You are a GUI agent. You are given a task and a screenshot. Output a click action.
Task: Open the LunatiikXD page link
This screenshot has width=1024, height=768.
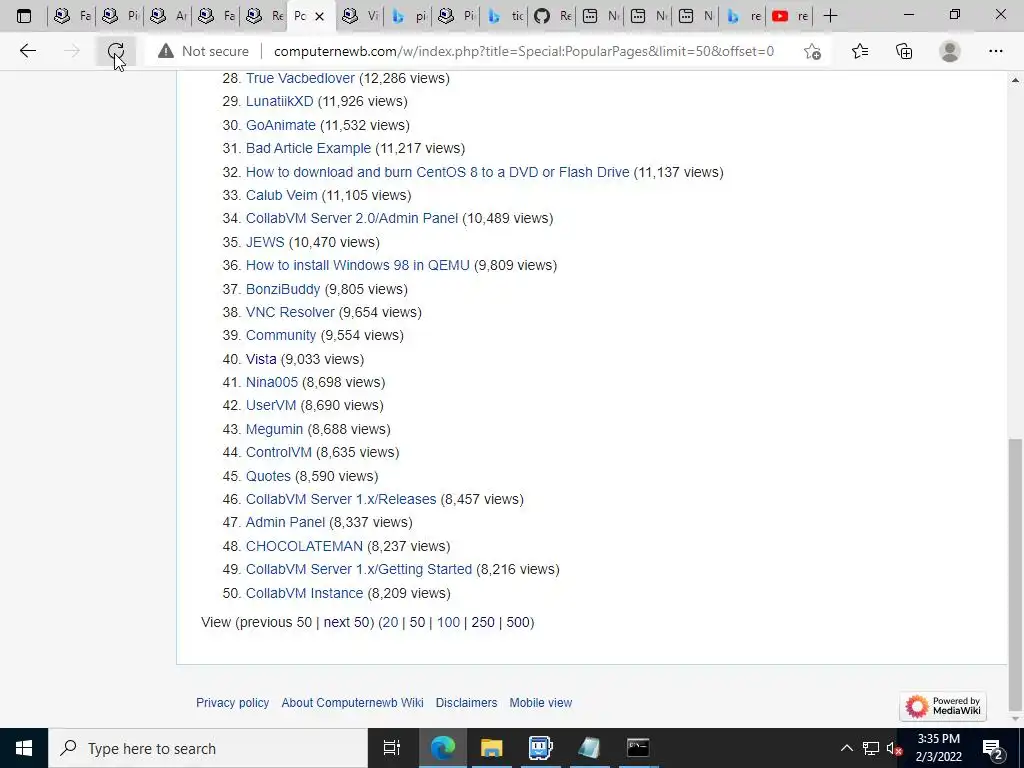[x=280, y=101]
